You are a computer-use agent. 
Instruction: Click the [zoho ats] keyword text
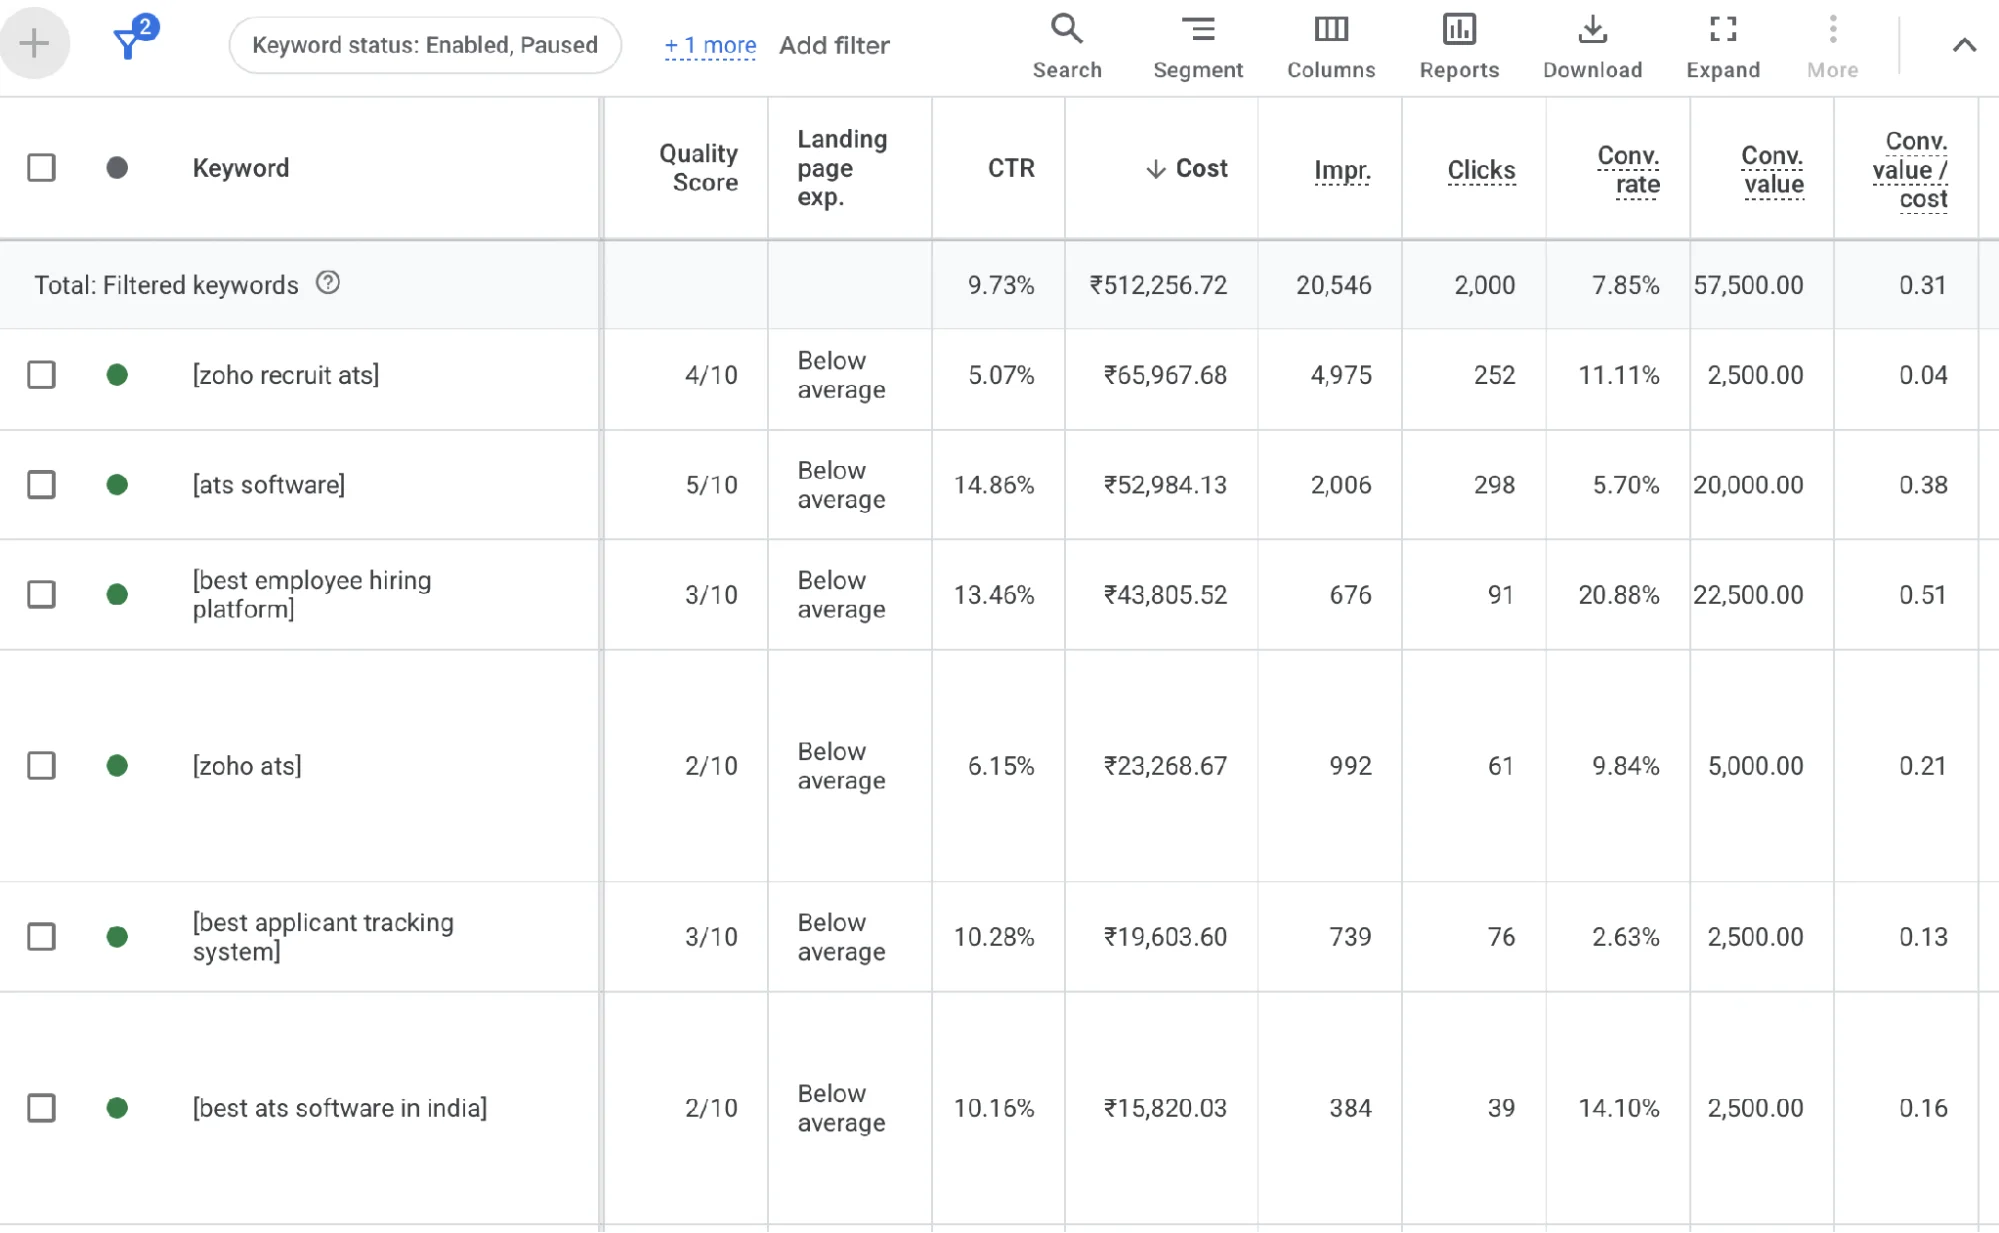247,766
